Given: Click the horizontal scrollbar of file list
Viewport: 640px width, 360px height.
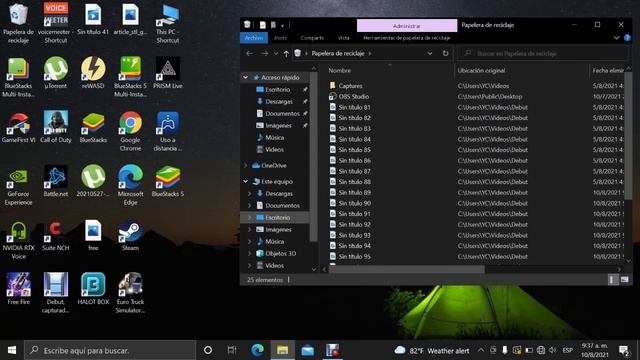Looking at the screenshot, I should (408, 269).
